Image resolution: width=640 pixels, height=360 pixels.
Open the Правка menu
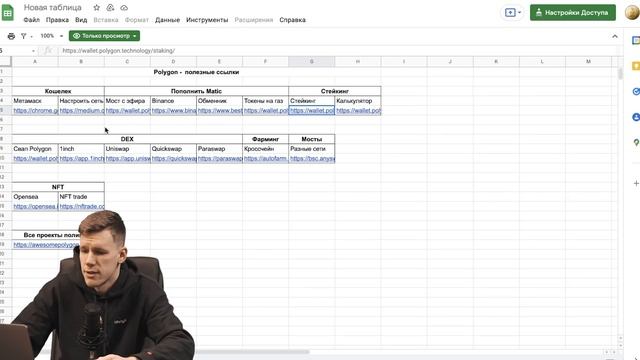click(57, 20)
